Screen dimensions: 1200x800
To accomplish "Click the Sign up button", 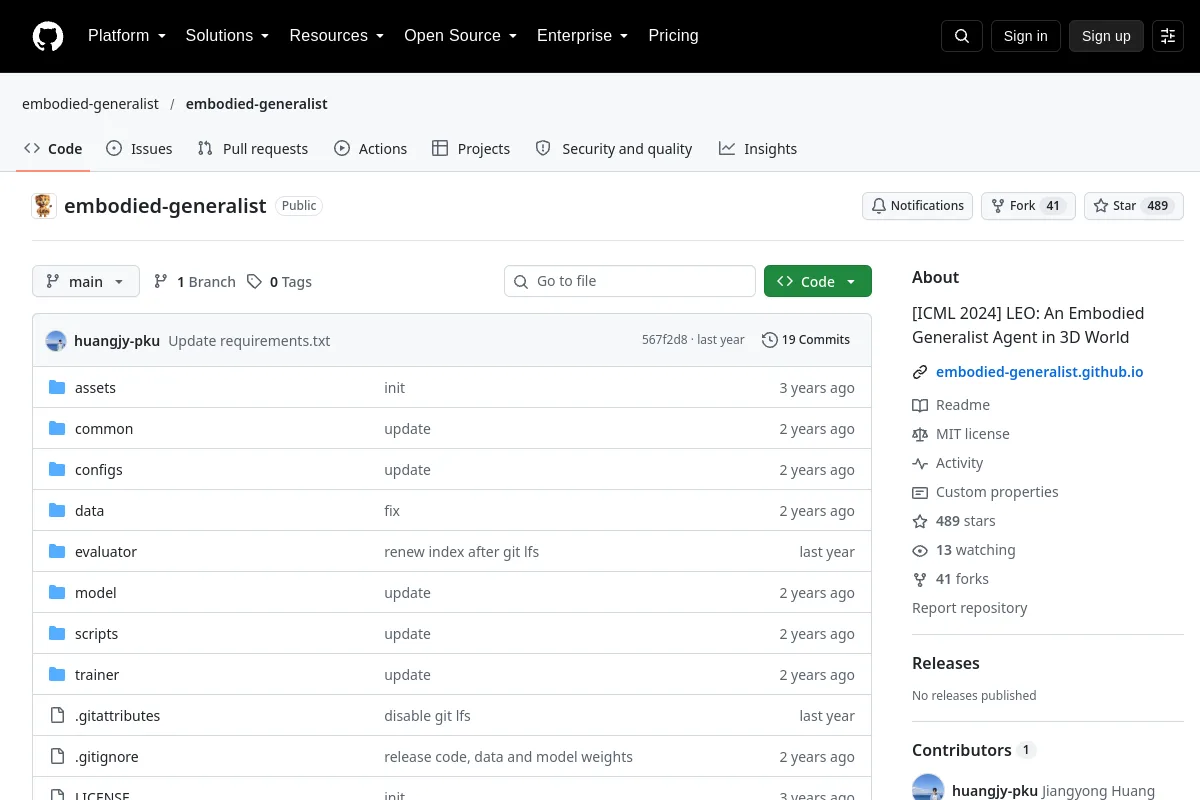I will (1106, 36).
